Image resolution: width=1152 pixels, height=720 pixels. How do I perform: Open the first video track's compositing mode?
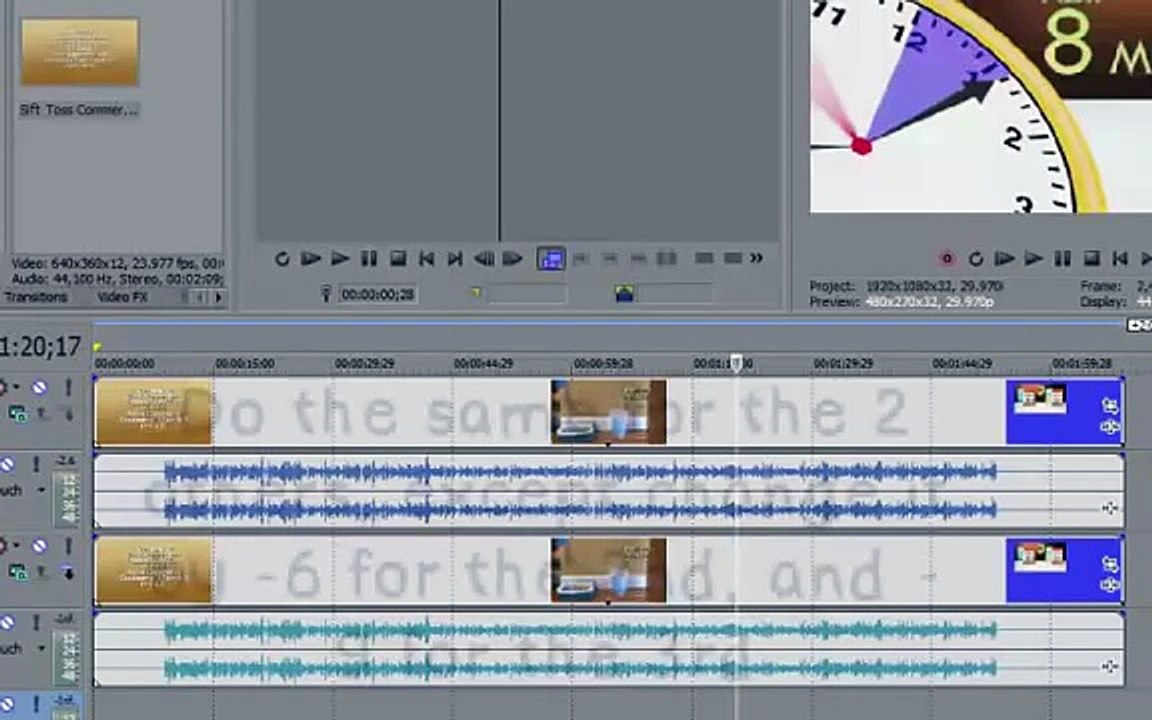pos(18,414)
